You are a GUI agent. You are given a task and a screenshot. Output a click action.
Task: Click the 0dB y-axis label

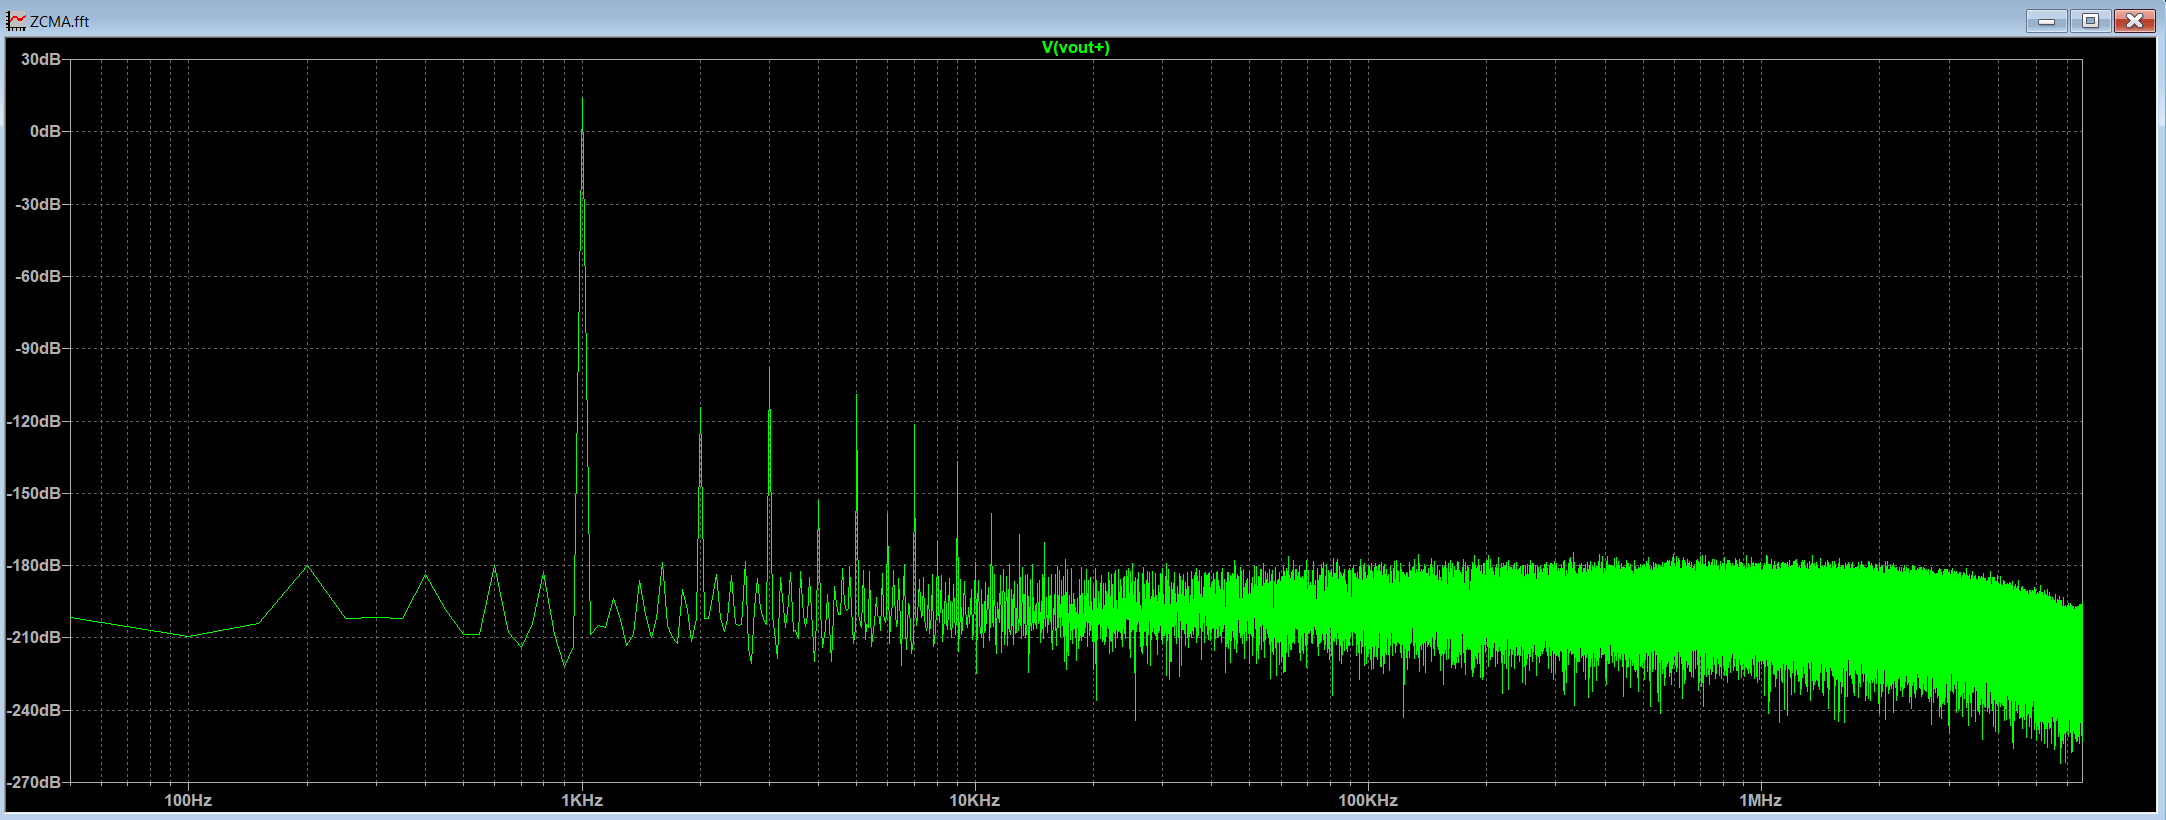click(45, 132)
